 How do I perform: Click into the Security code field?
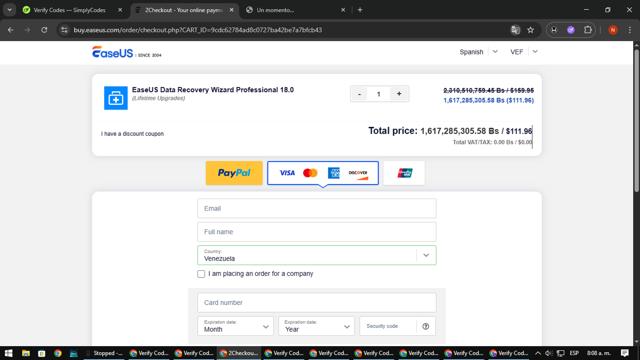click(x=388, y=326)
